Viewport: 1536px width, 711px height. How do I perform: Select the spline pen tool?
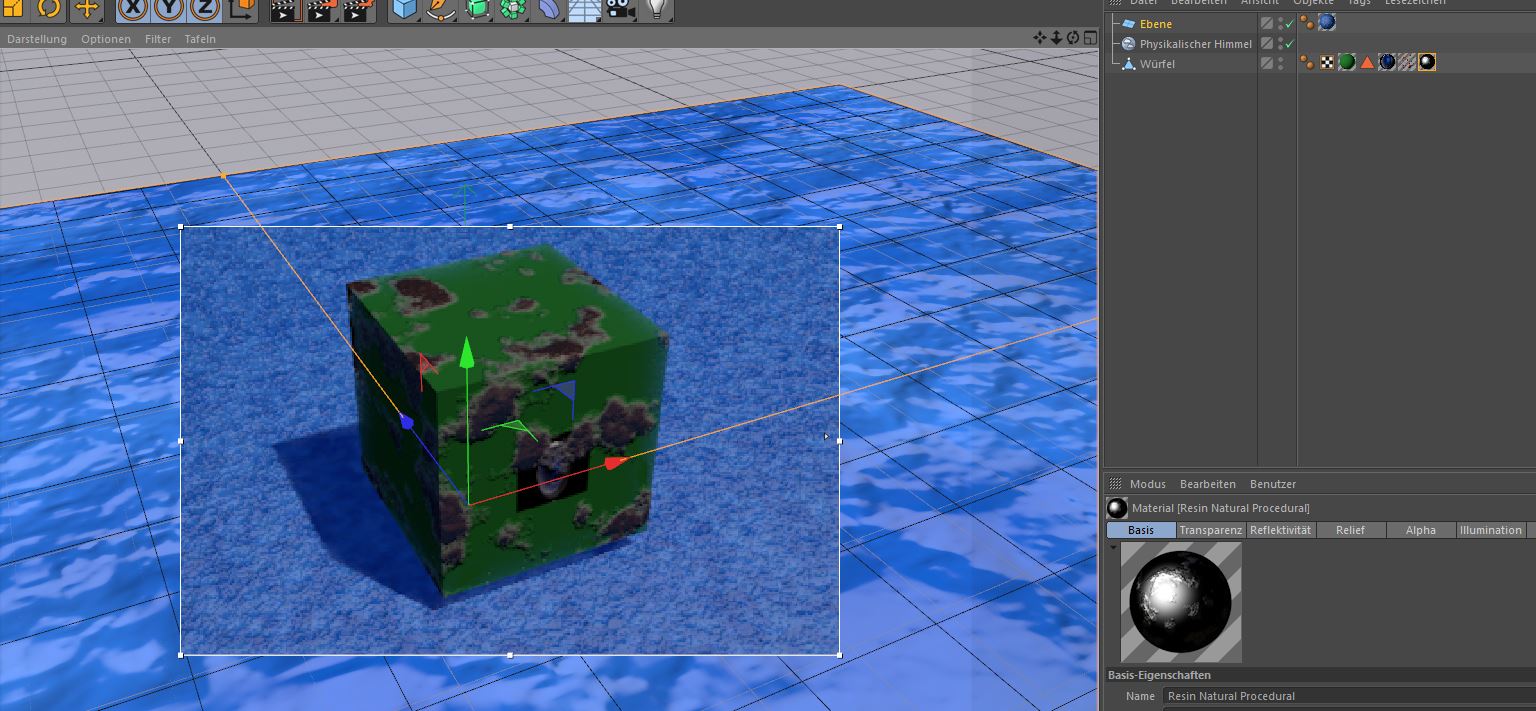440,9
